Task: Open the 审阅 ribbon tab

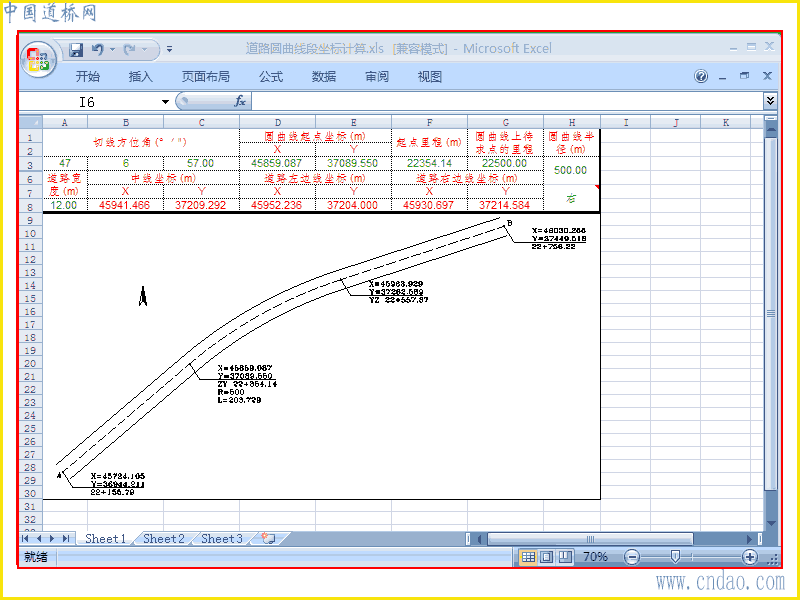Action: 377,77
